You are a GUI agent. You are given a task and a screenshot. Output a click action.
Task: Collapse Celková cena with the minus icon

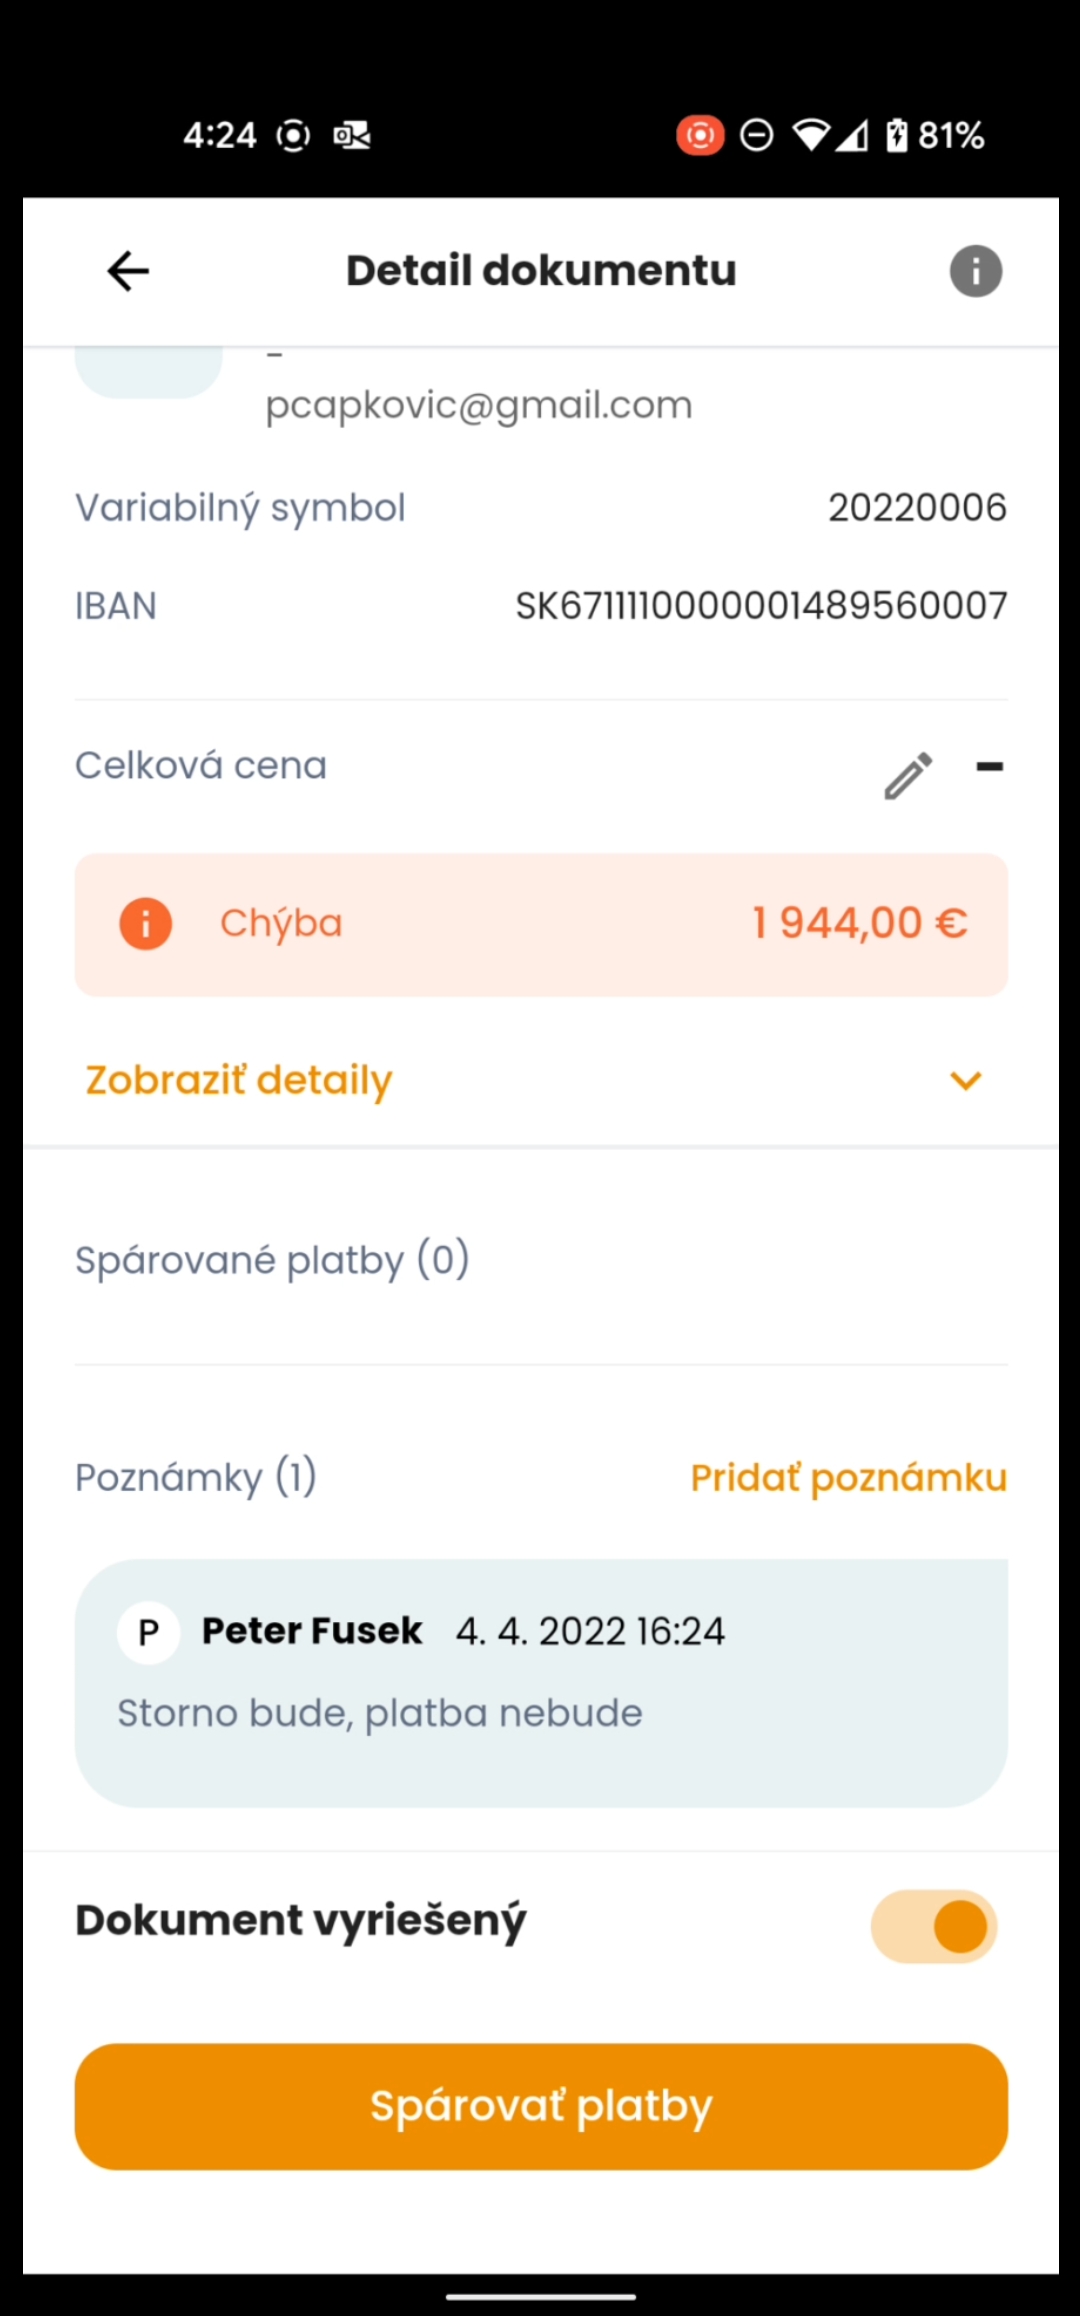point(989,767)
